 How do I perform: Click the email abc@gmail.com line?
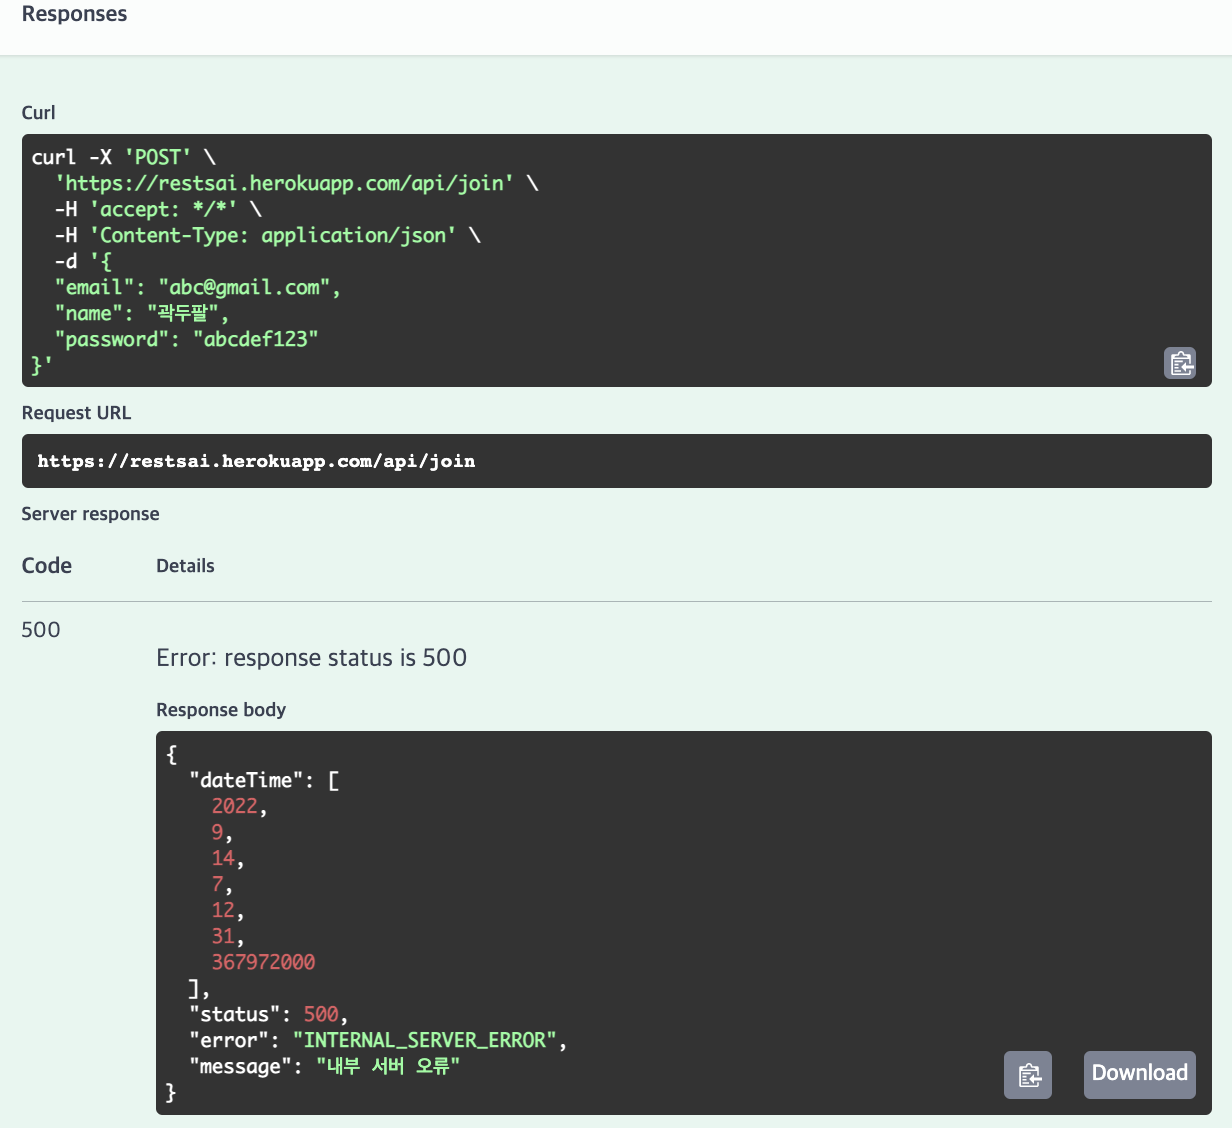pyautogui.click(x=198, y=287)
